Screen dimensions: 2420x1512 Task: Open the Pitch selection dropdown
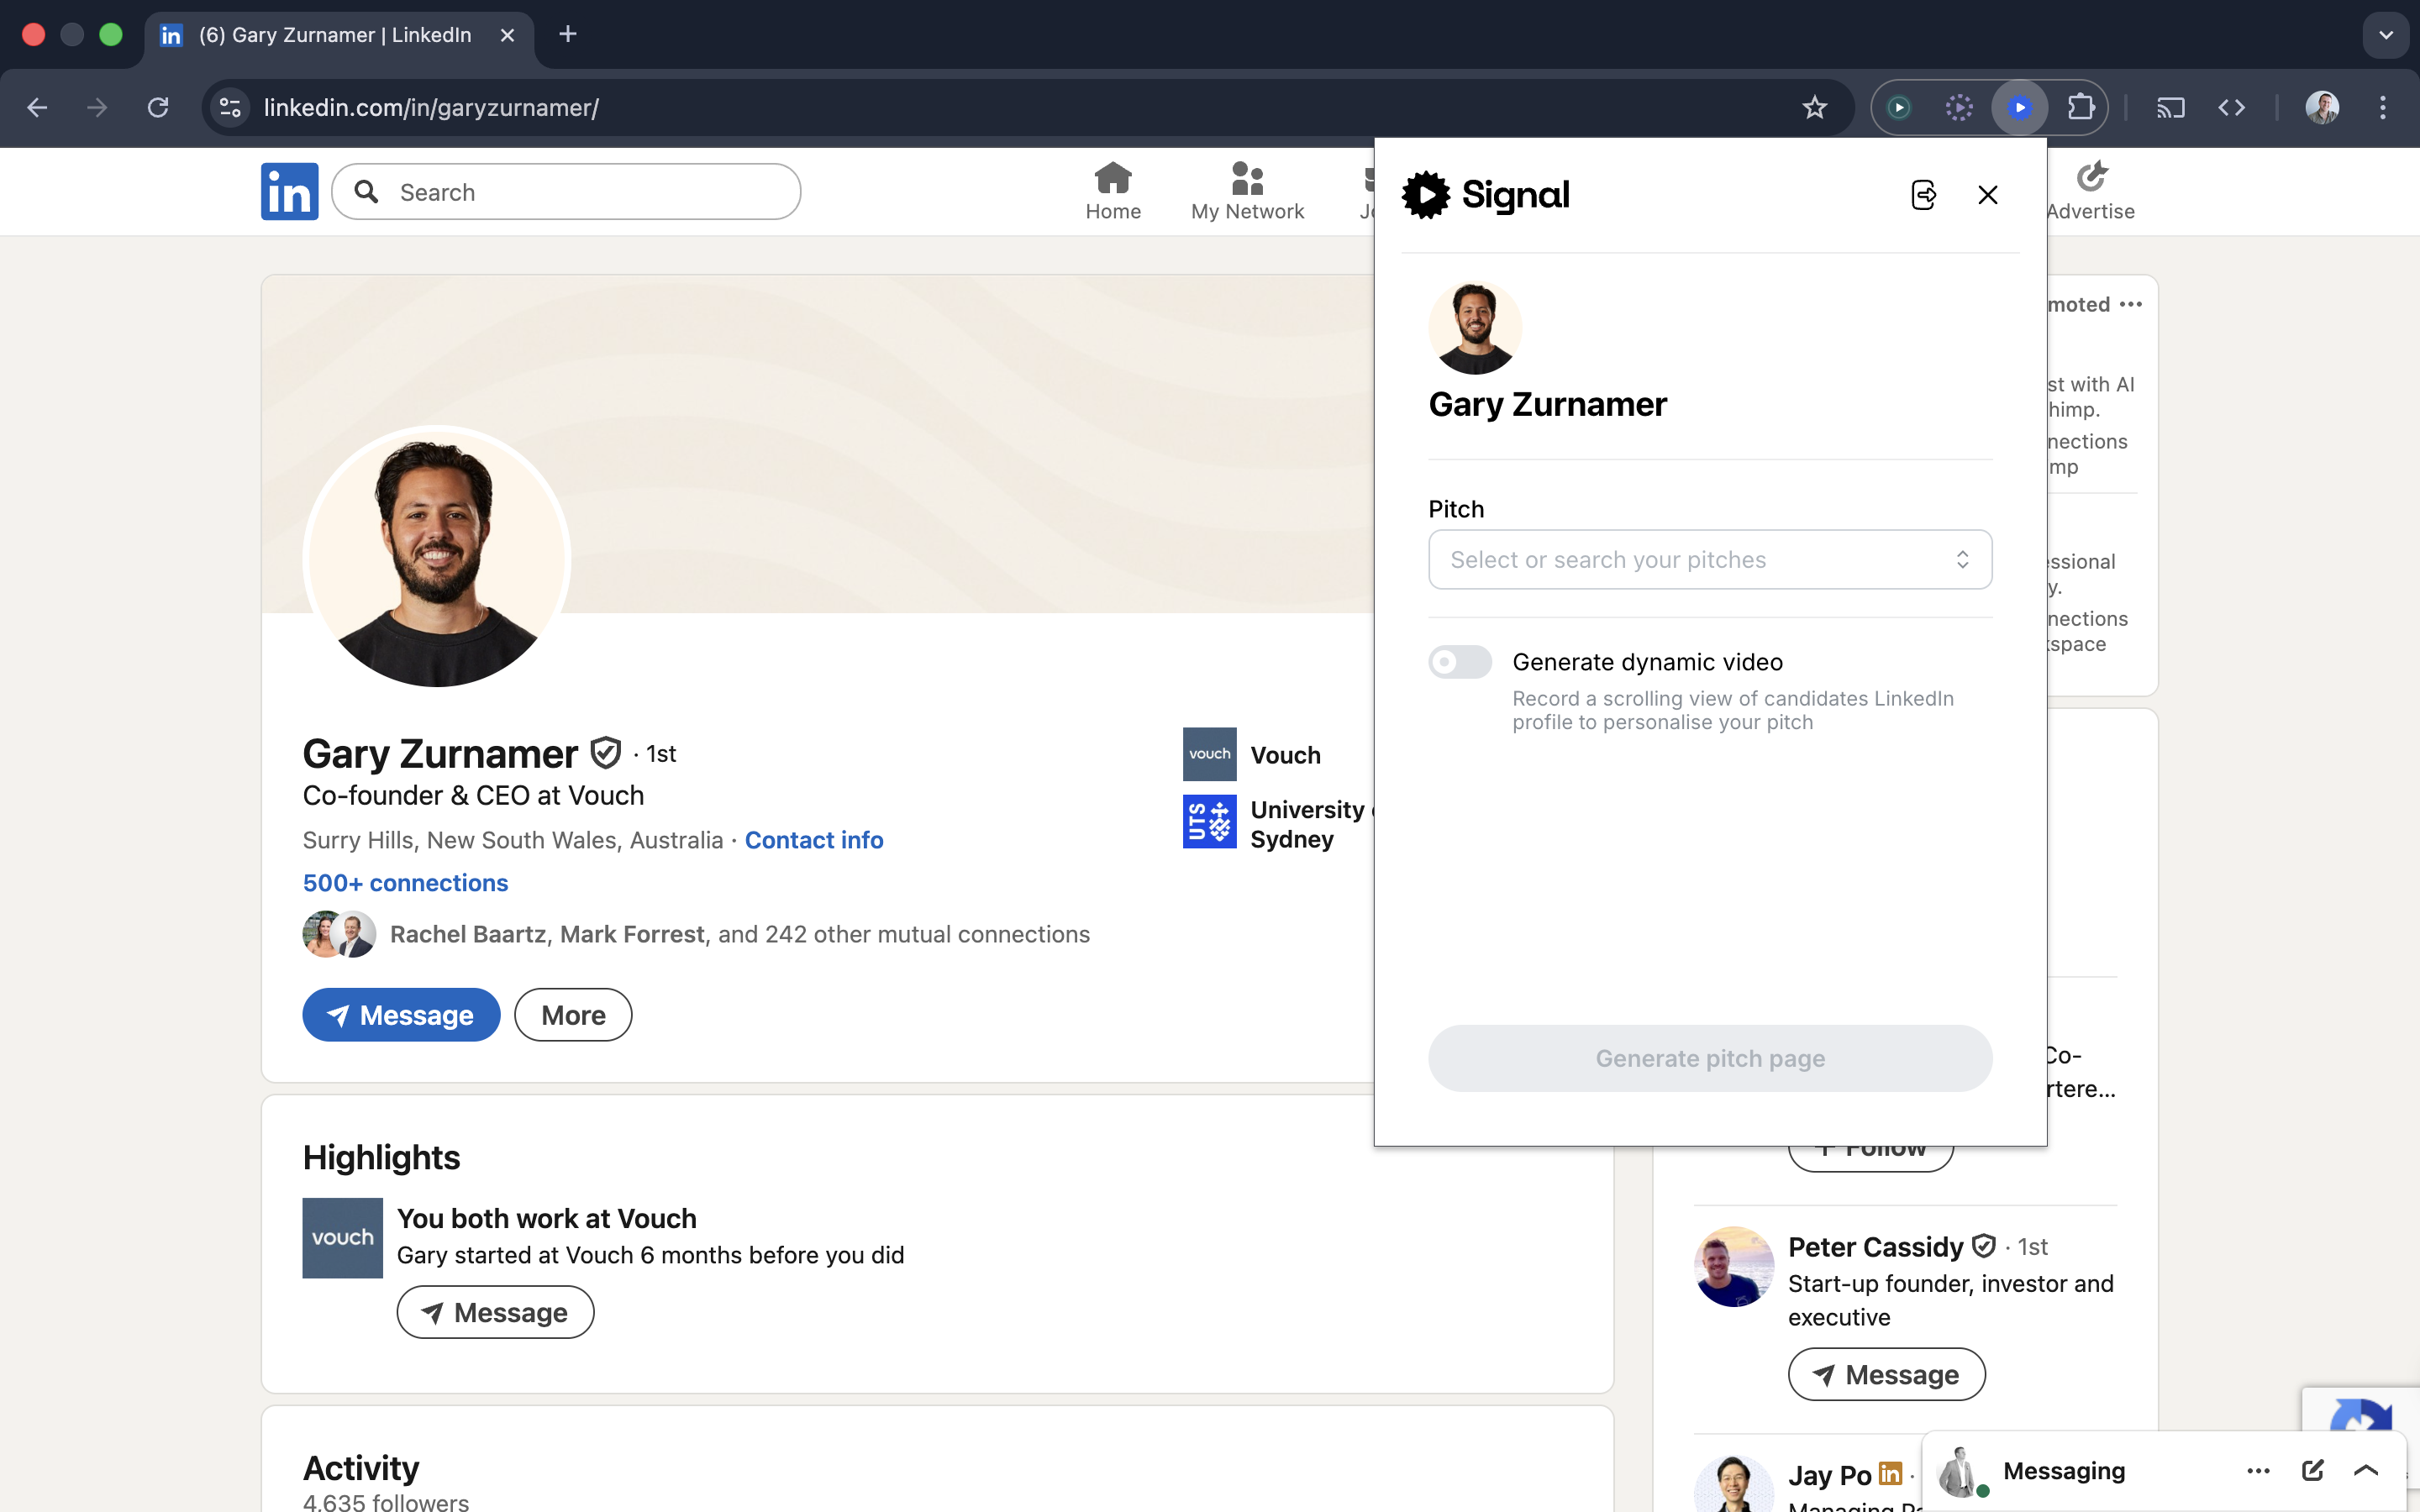[1709, 560]
